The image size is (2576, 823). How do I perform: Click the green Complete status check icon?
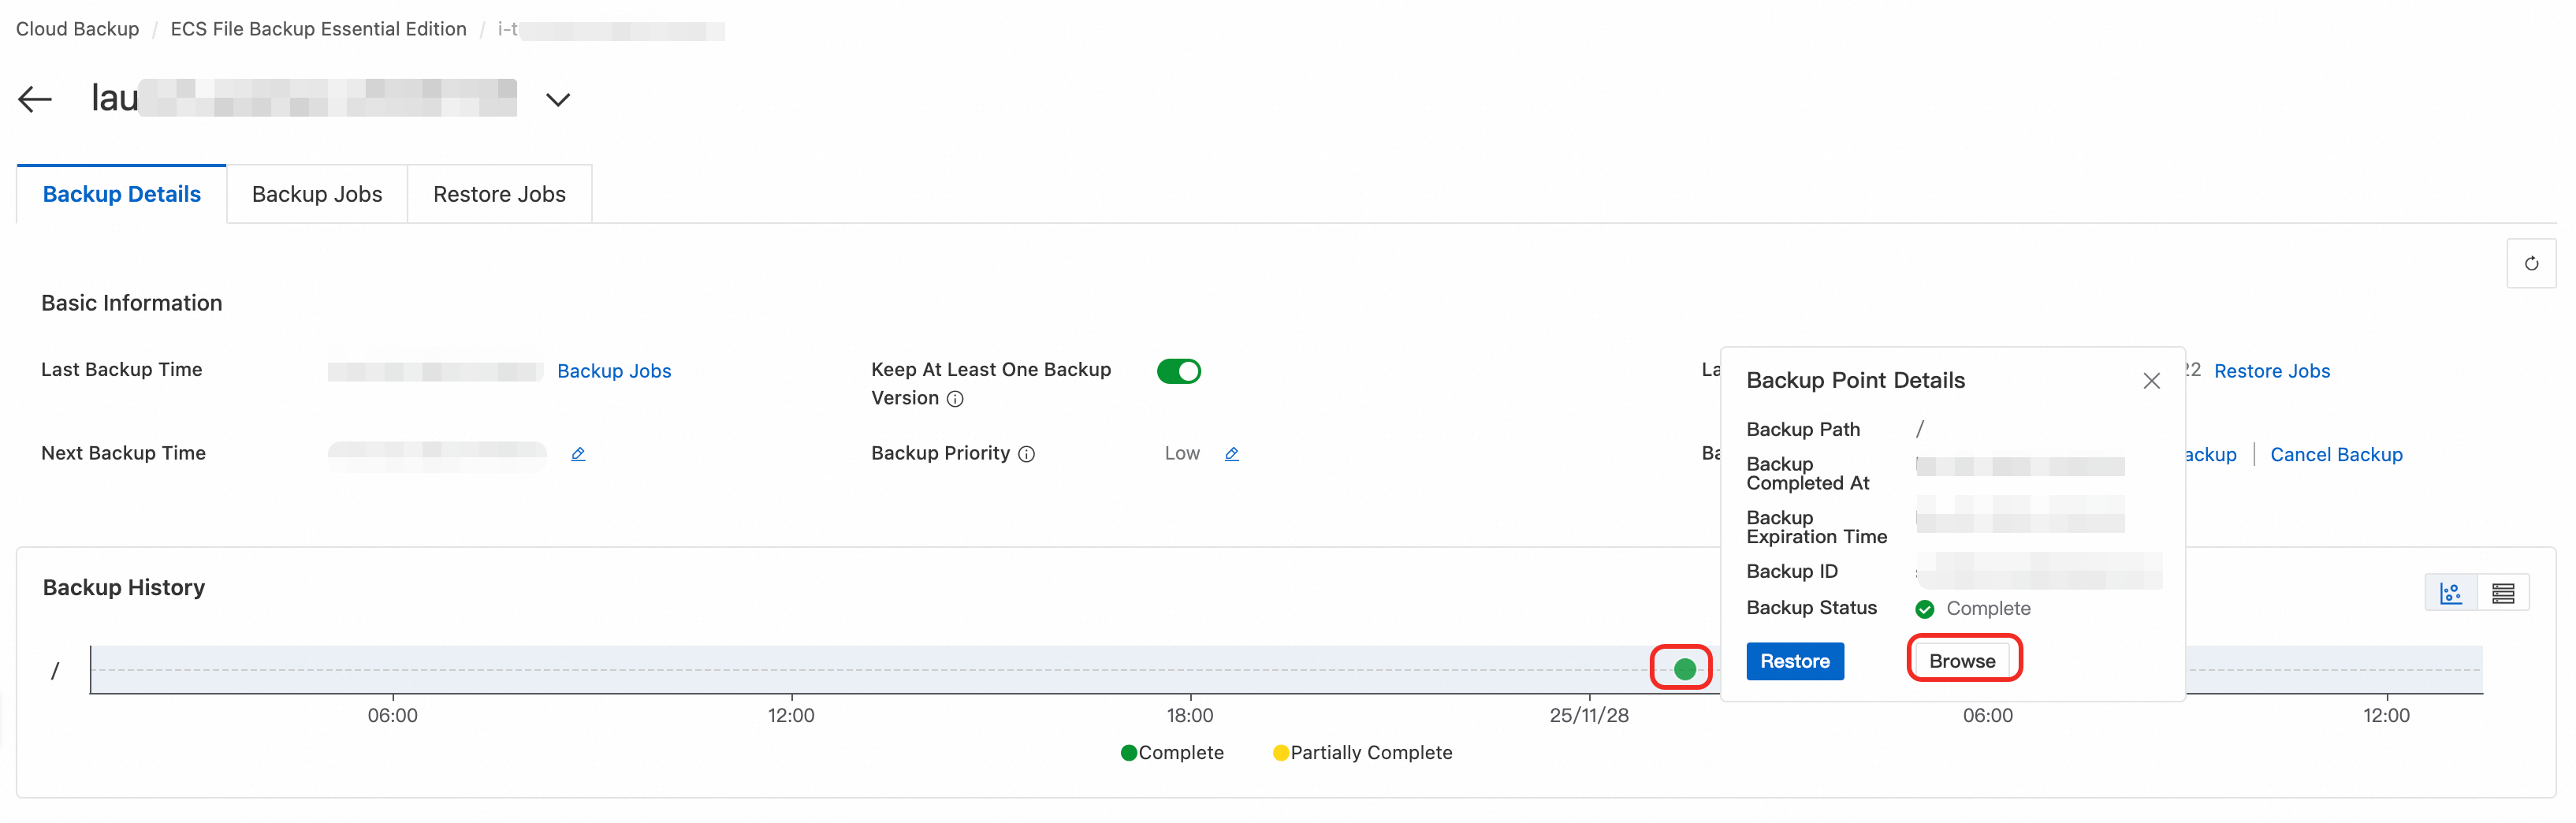click(x=1925, y=609)
